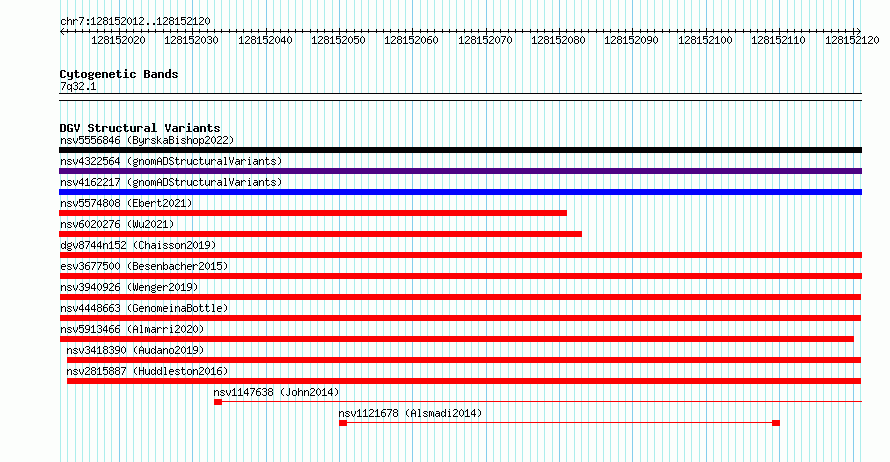Open the dgv8744n152 (Chaisson2019) label

pos(138,245)
